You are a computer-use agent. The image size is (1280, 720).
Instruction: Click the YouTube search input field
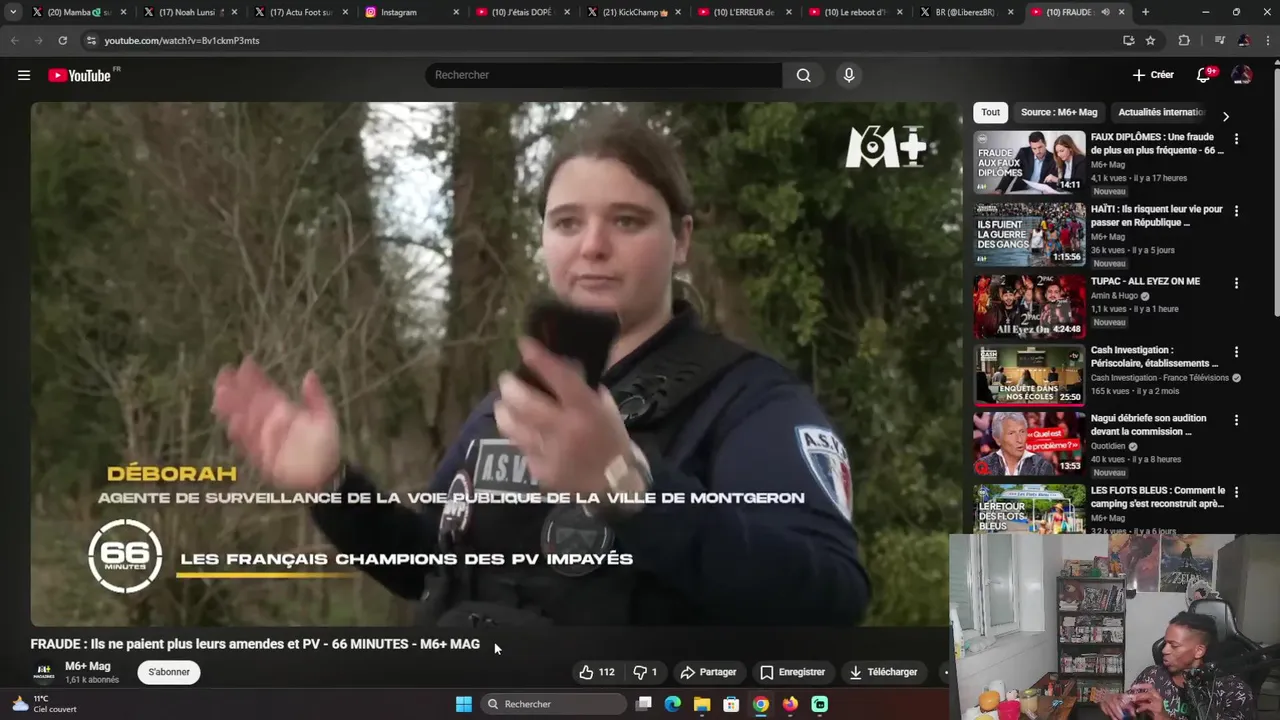point(604,75)
